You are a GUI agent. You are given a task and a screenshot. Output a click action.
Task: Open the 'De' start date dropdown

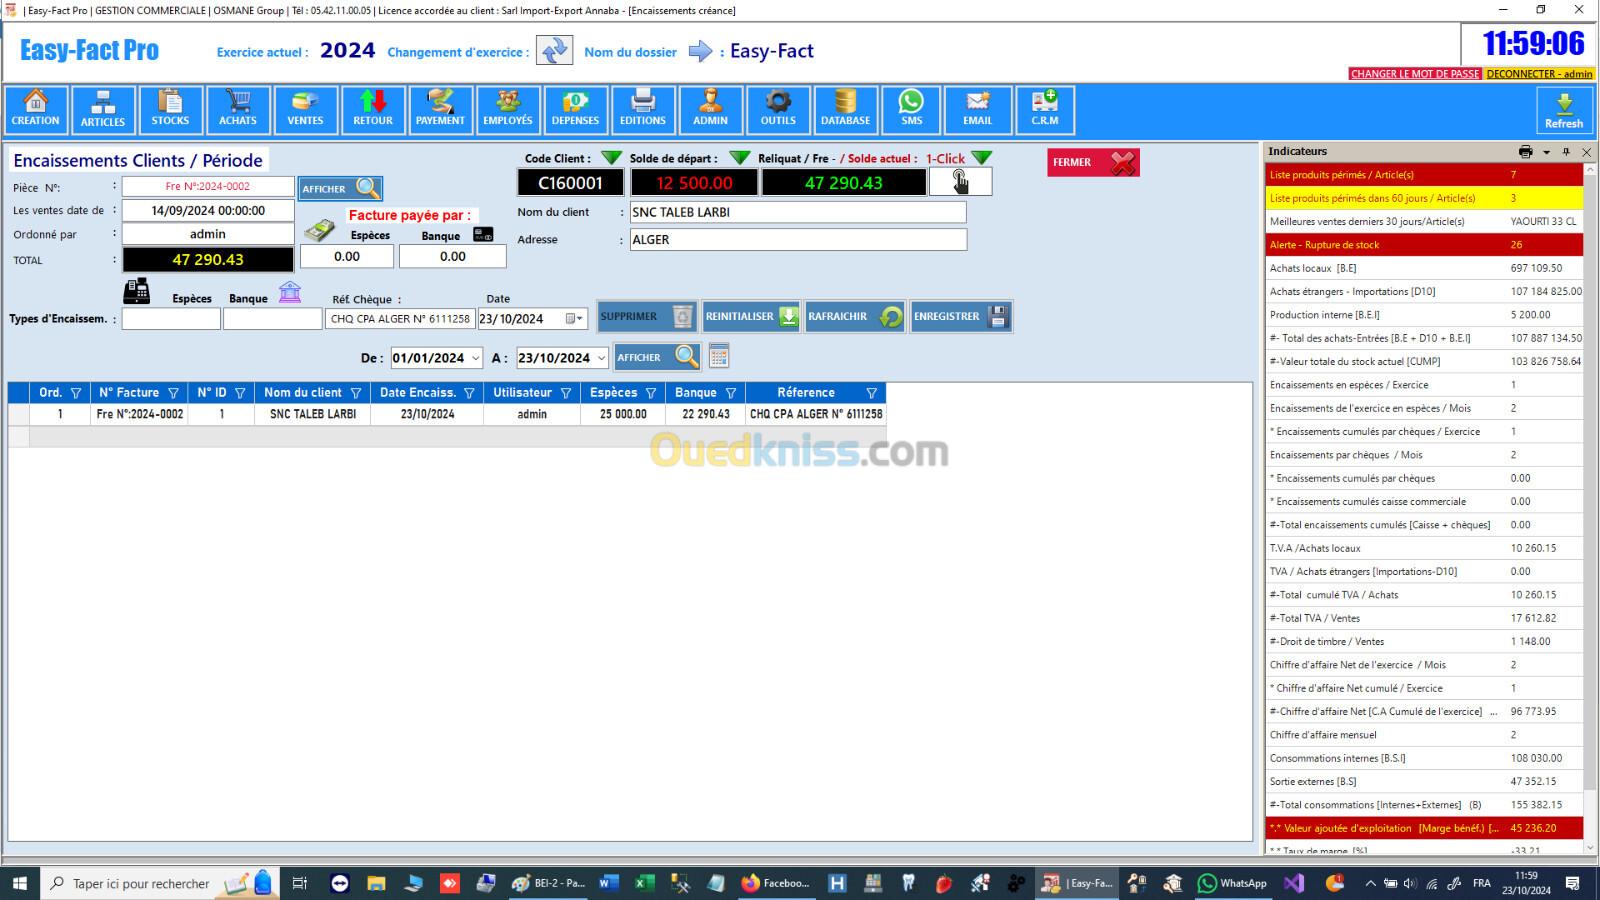475,358
